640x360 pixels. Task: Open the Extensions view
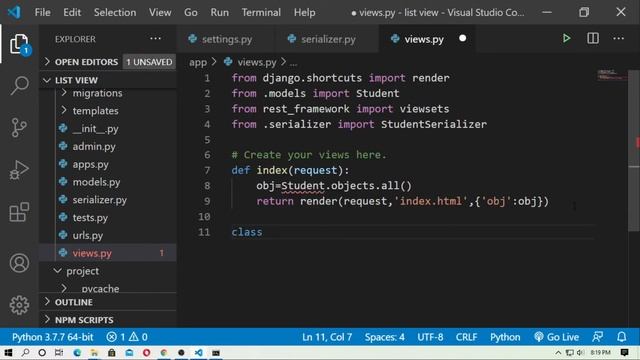click(19, 212)
